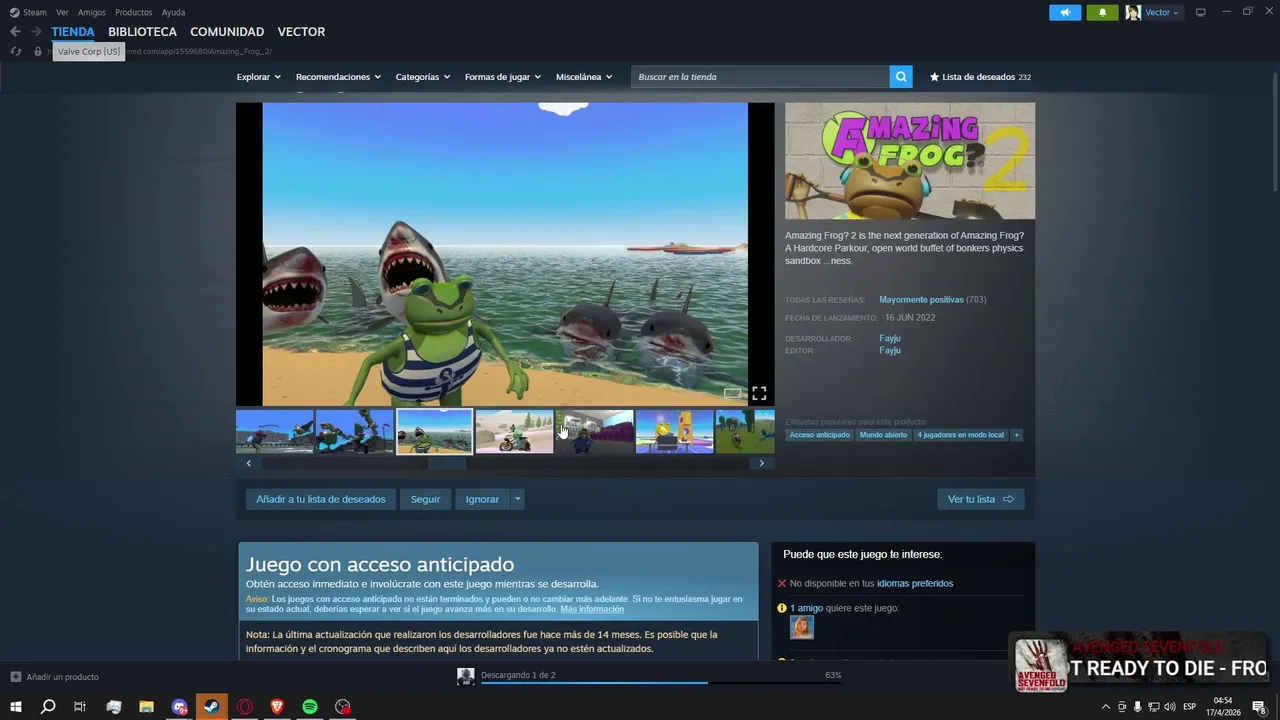
Task: Open Windows search from the taskbar
Action: [48, 707]
